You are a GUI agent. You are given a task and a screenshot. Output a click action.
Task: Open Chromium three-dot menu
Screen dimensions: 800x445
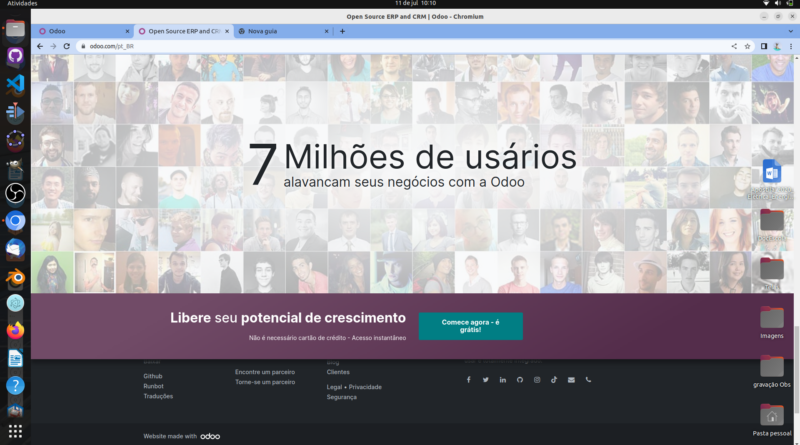[791, 46]
